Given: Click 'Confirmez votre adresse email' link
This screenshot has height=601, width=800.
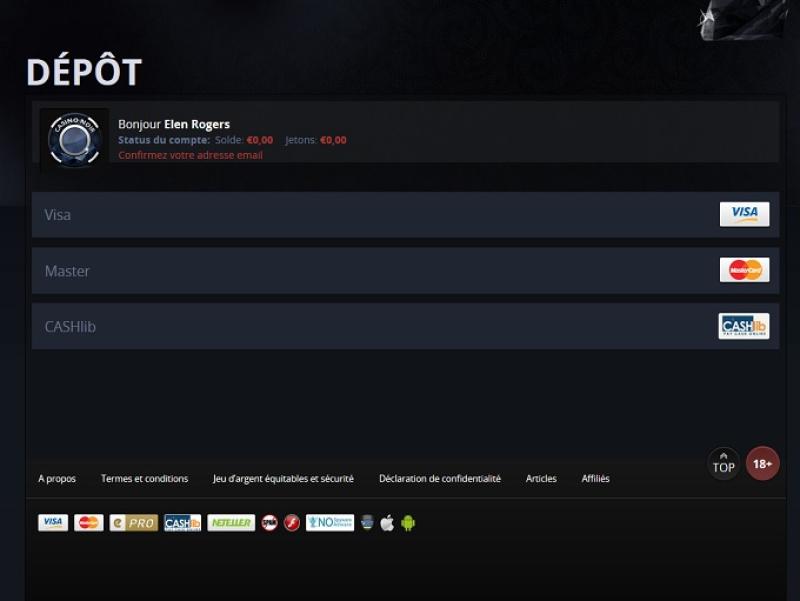Looking at the screenshot, I should [x=190, y=156].
